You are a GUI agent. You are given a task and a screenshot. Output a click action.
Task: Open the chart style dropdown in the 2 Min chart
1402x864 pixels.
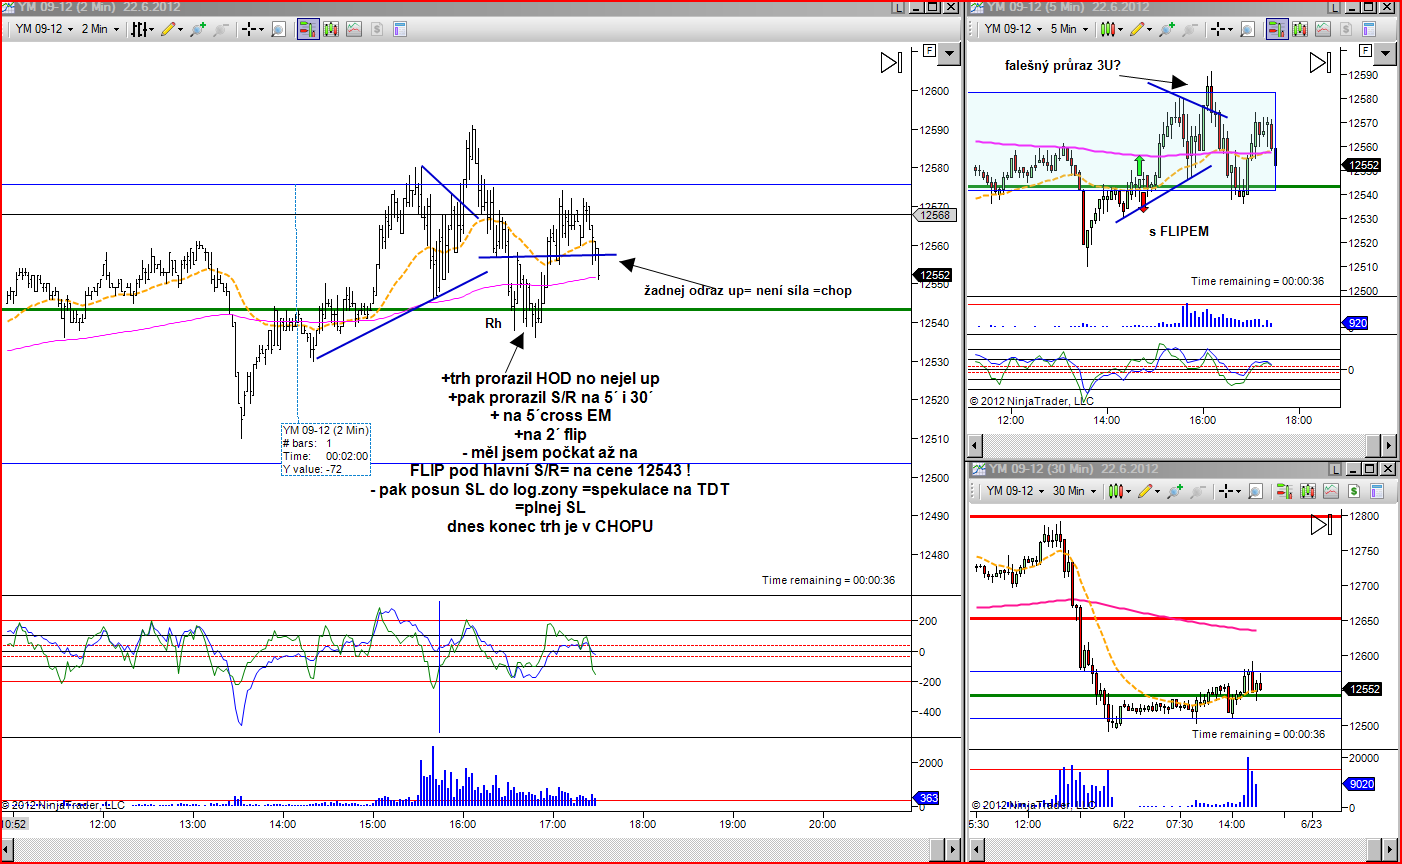click(x=143, y=29)
